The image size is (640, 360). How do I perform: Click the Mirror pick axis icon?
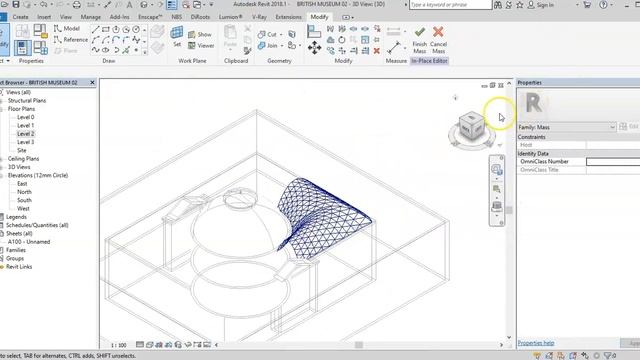tap(331, 29)
